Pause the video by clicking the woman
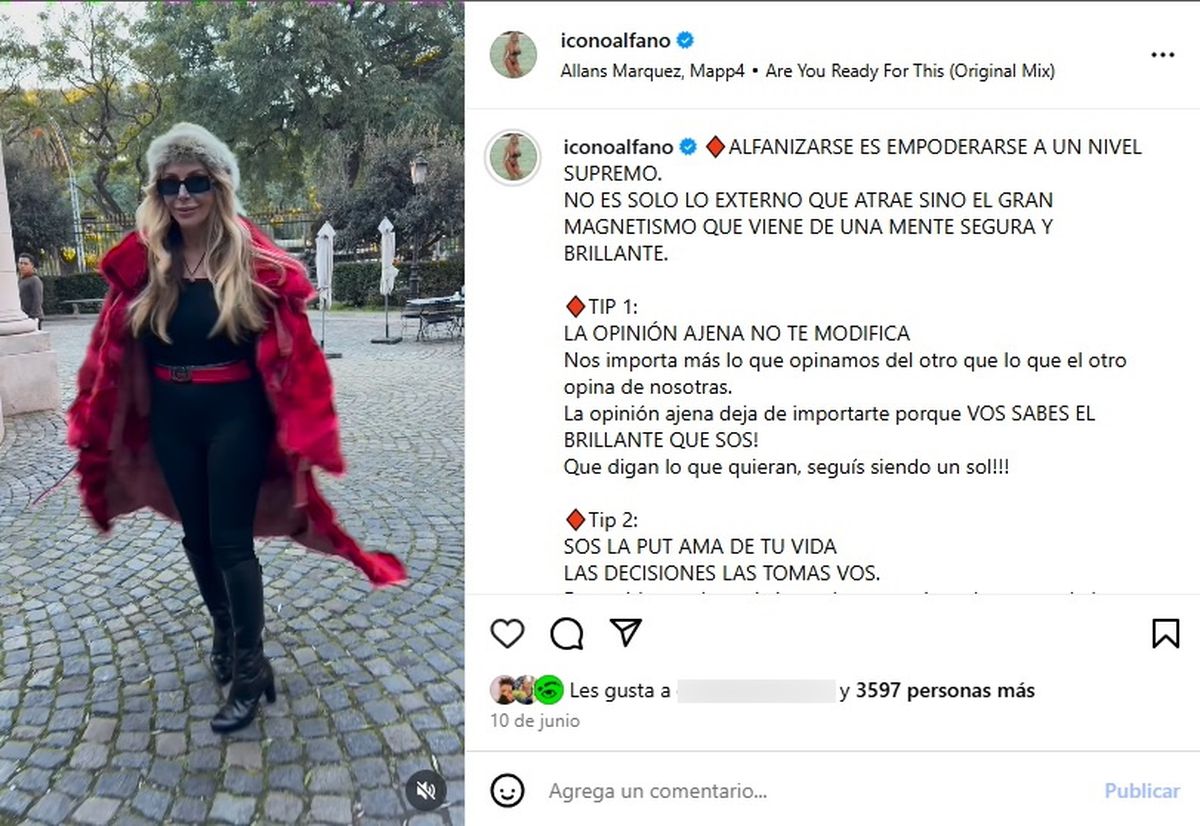The image size is (1200, 826). [215, 400]
